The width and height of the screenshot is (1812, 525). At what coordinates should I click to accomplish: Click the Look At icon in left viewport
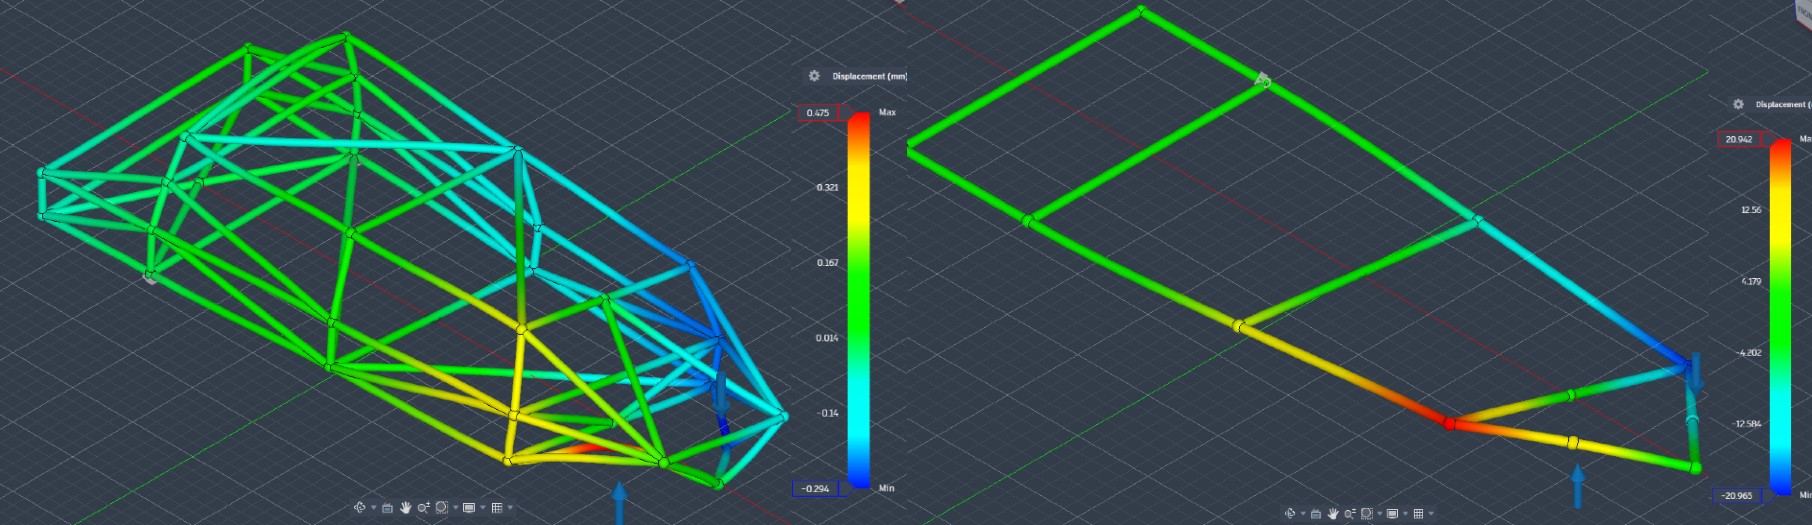pos(387,508)
